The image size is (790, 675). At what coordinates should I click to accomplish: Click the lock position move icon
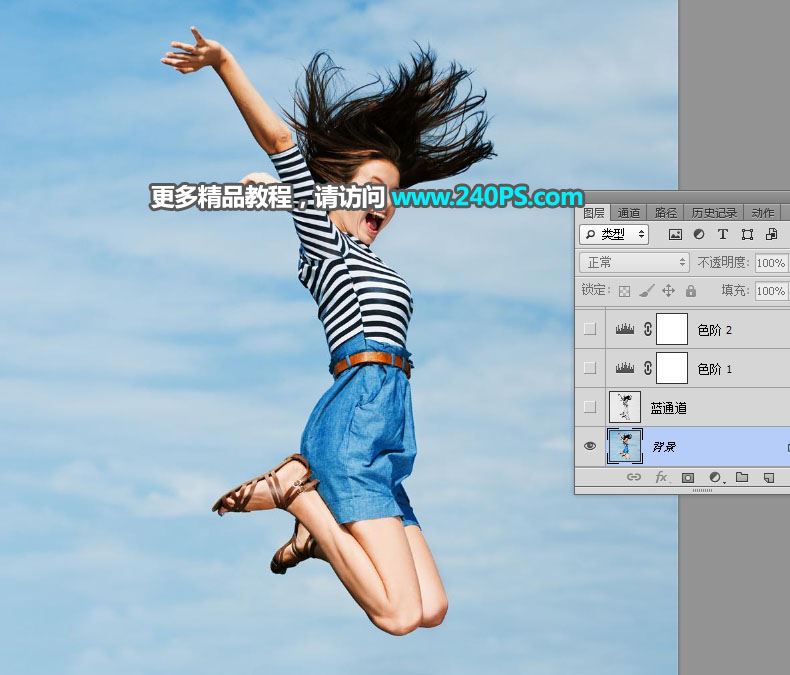tap(669, 290)
